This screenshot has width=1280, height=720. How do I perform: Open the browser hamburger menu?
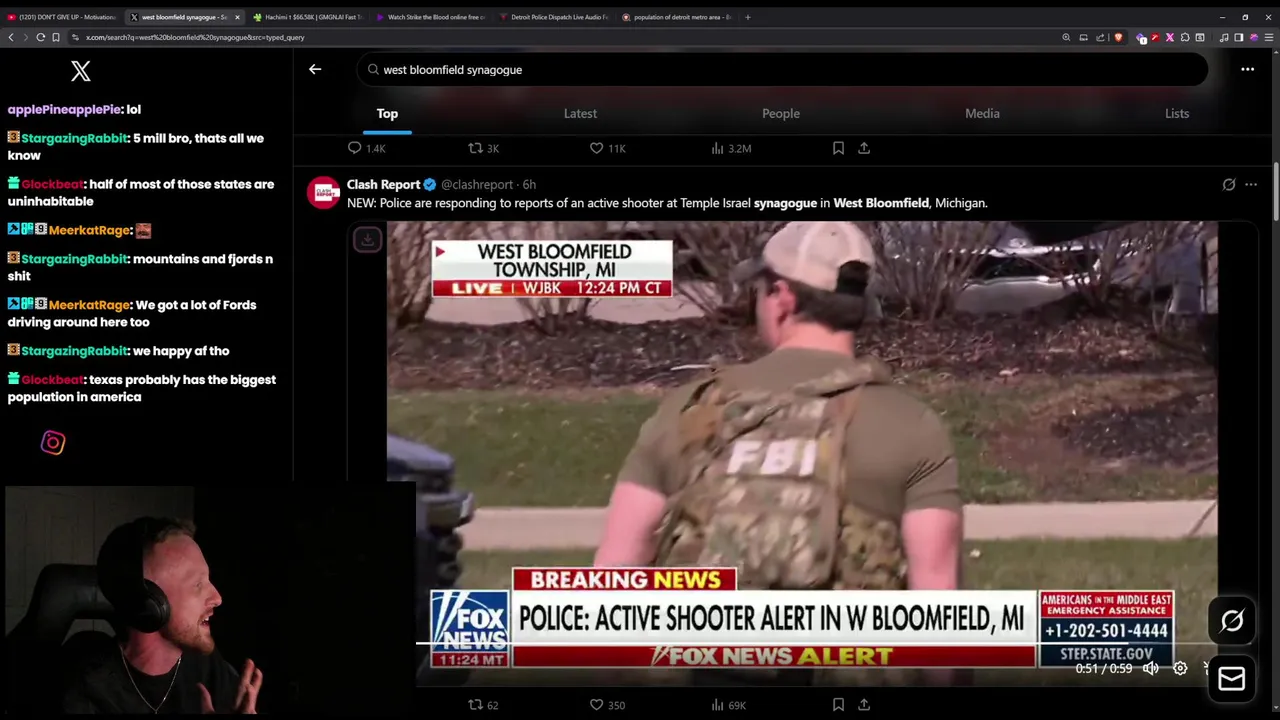point(1269,37)
